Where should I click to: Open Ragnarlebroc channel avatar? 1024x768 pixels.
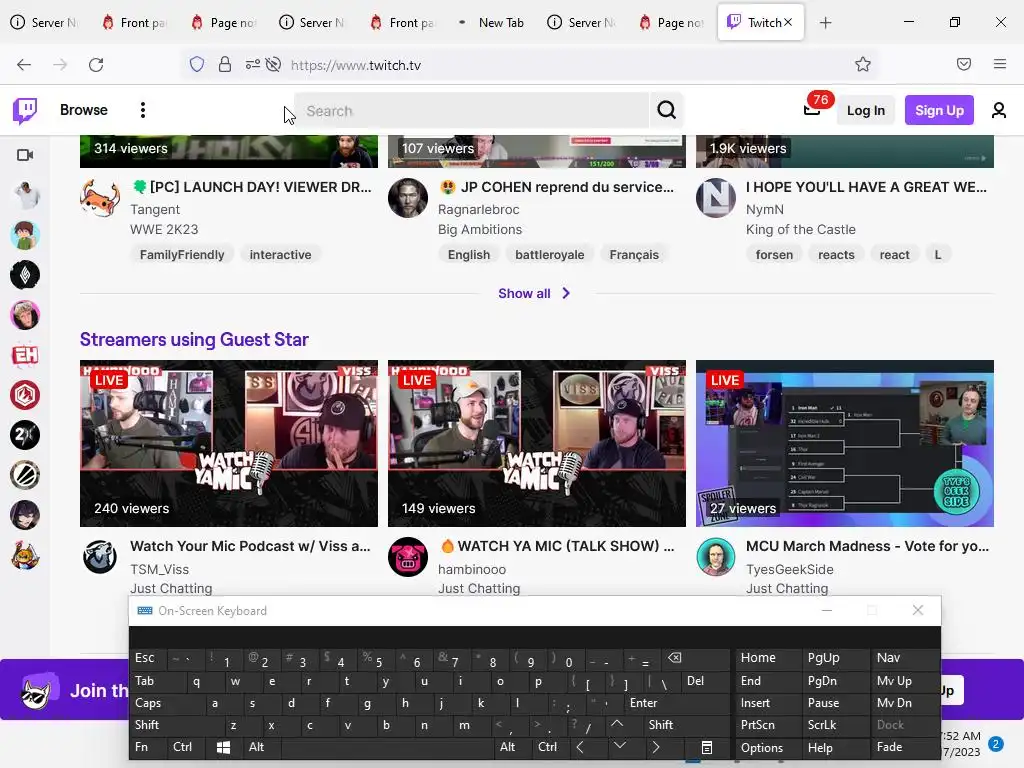(x=408, y=198)
